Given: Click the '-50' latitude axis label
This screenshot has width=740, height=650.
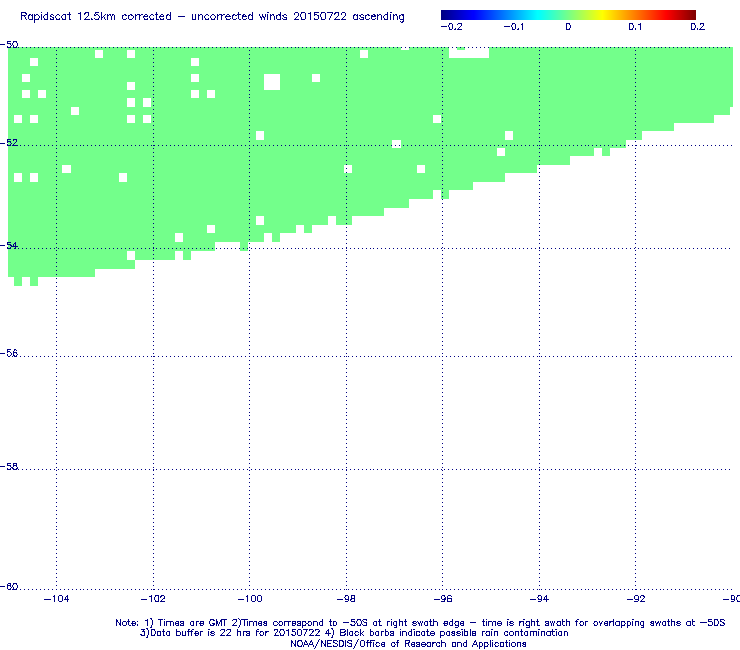Looking at the screenshot, I should (9, 45).
